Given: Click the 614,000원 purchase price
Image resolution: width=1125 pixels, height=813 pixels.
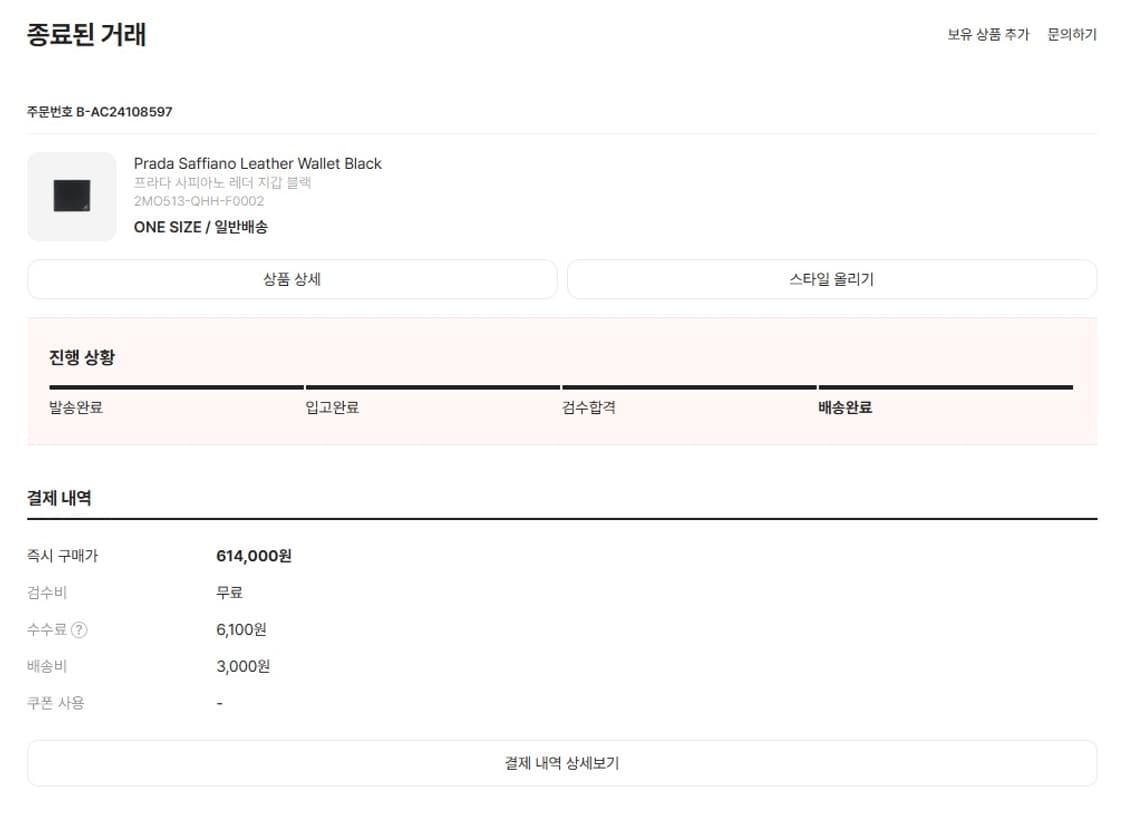Looking at the screenshot, I should (254, 556).
